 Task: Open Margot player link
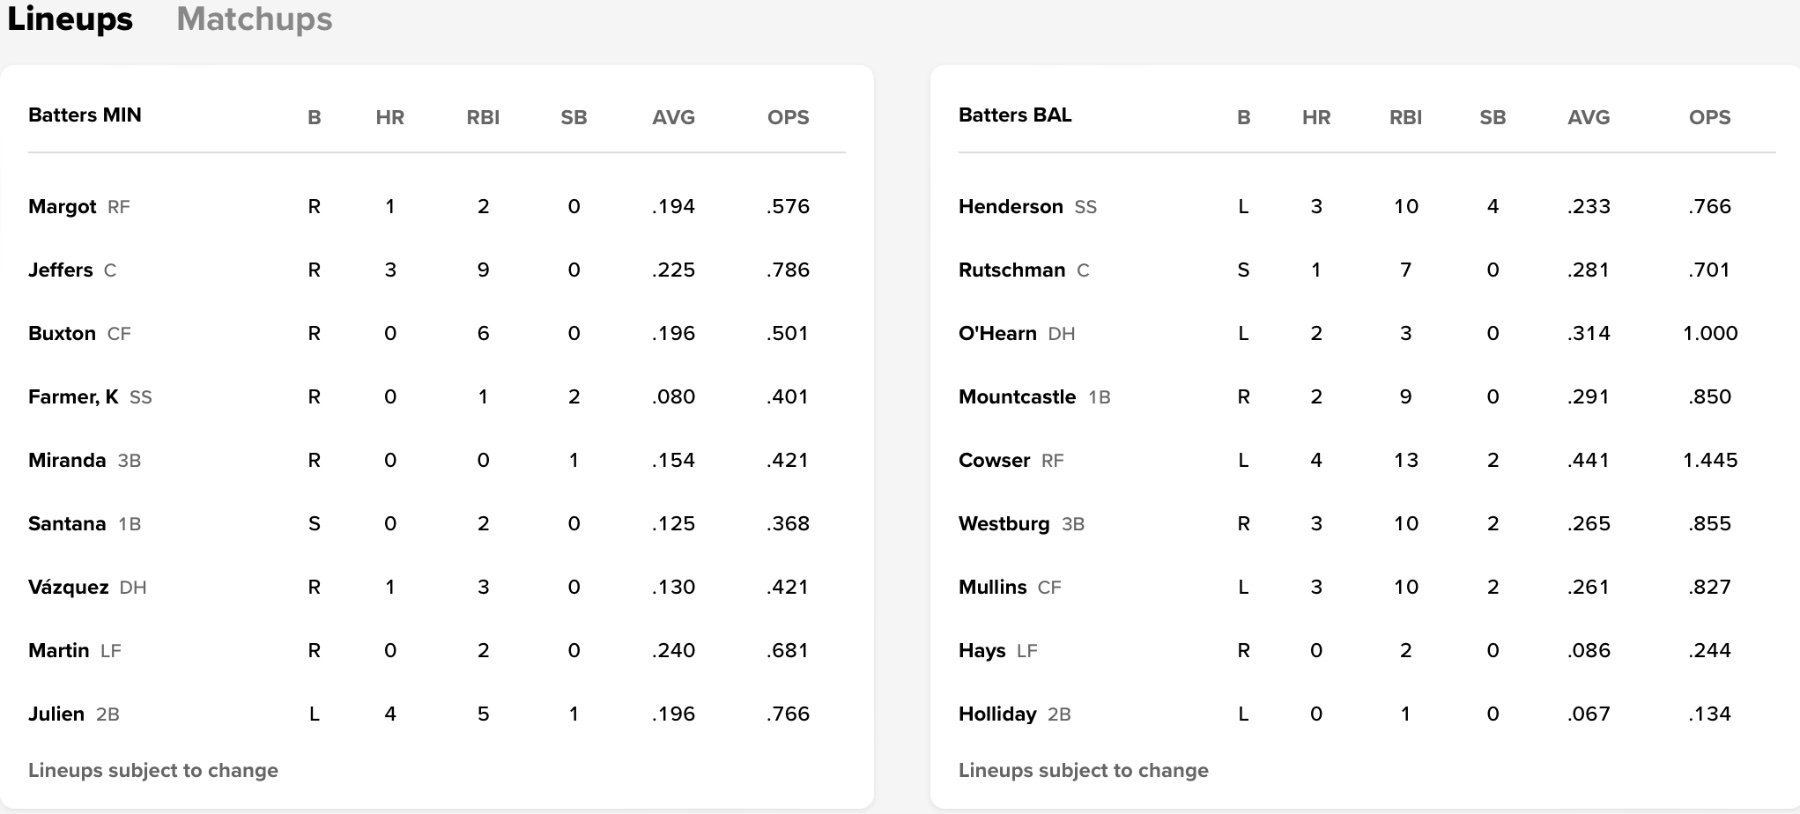pyautogui.click(x=62, y=207)
